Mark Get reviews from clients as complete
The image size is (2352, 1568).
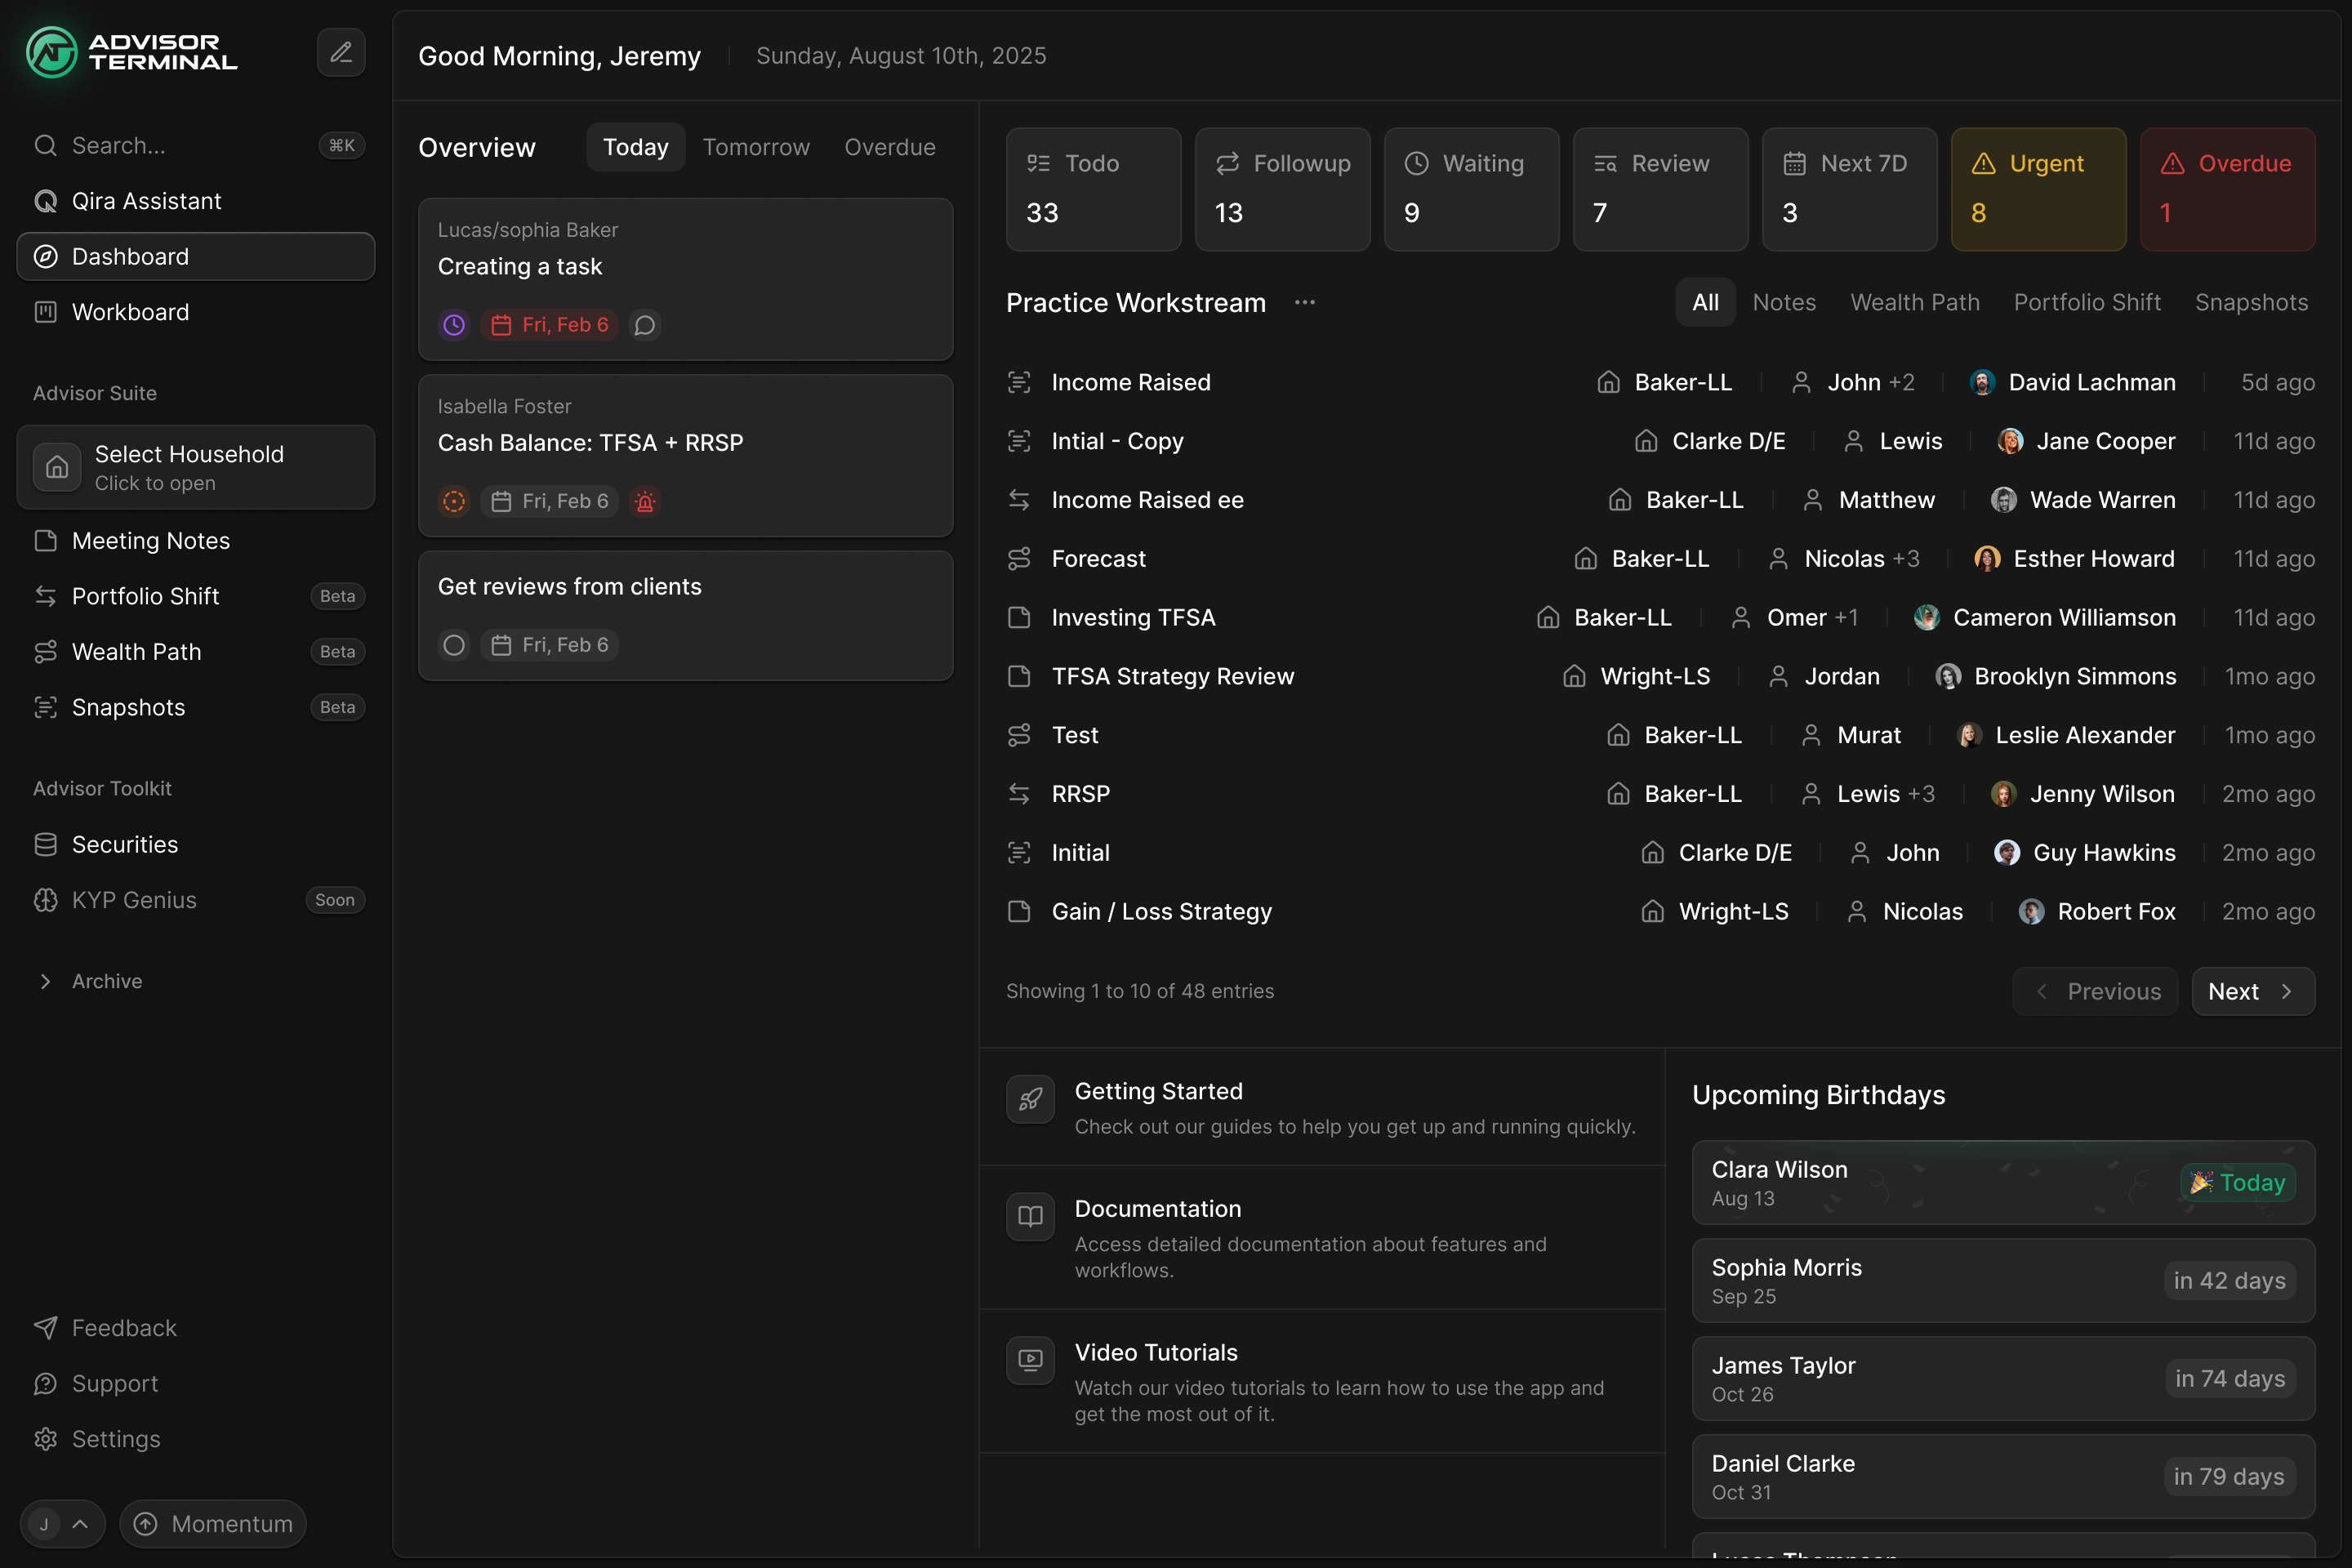tap(454, 645)
